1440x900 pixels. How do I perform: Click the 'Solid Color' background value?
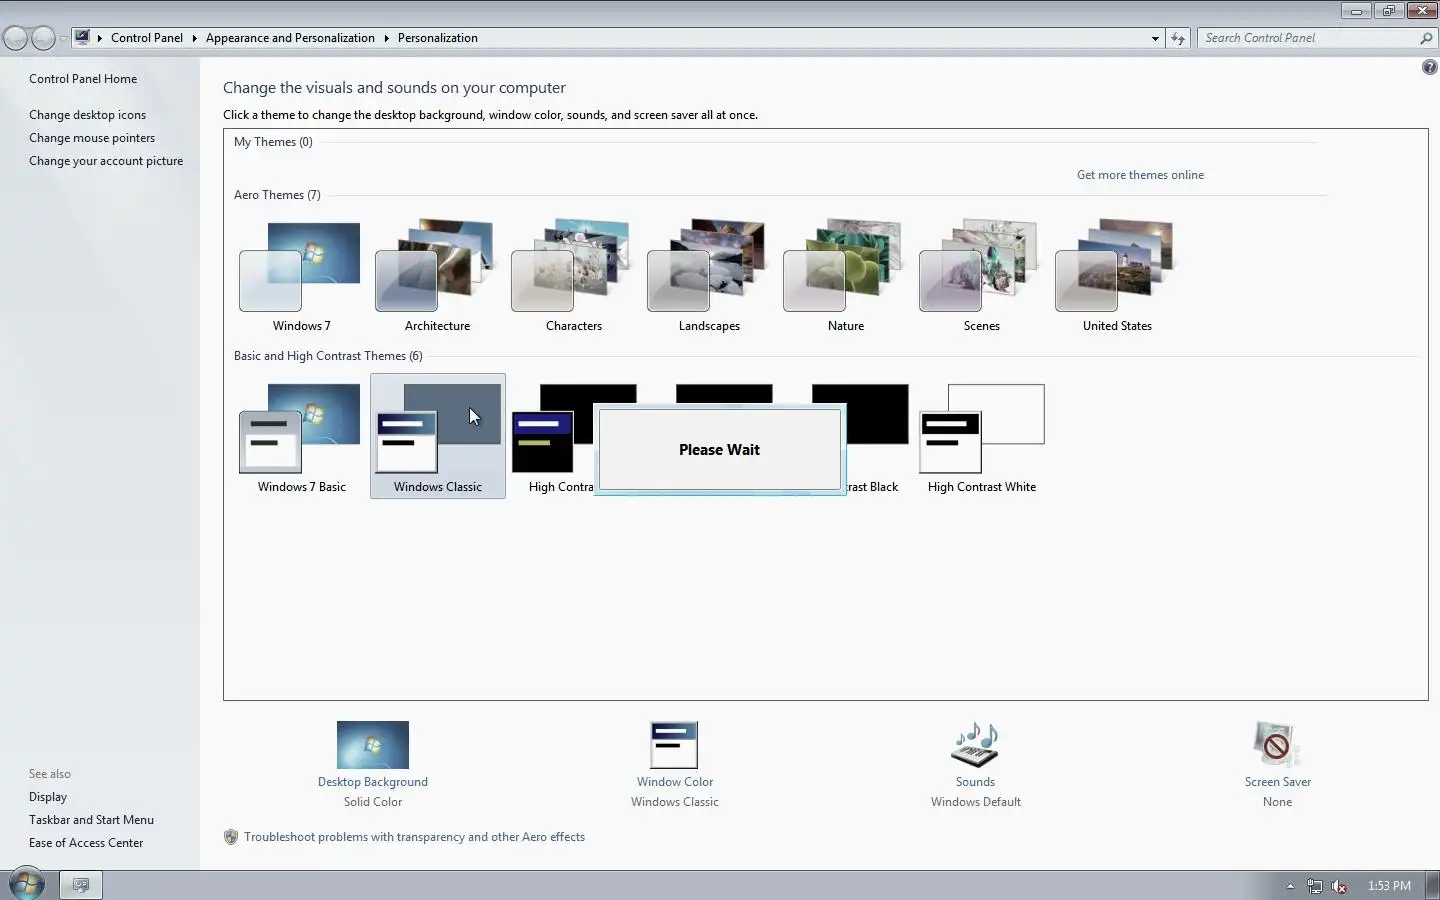pyautogui.click(x=373, y=802)
